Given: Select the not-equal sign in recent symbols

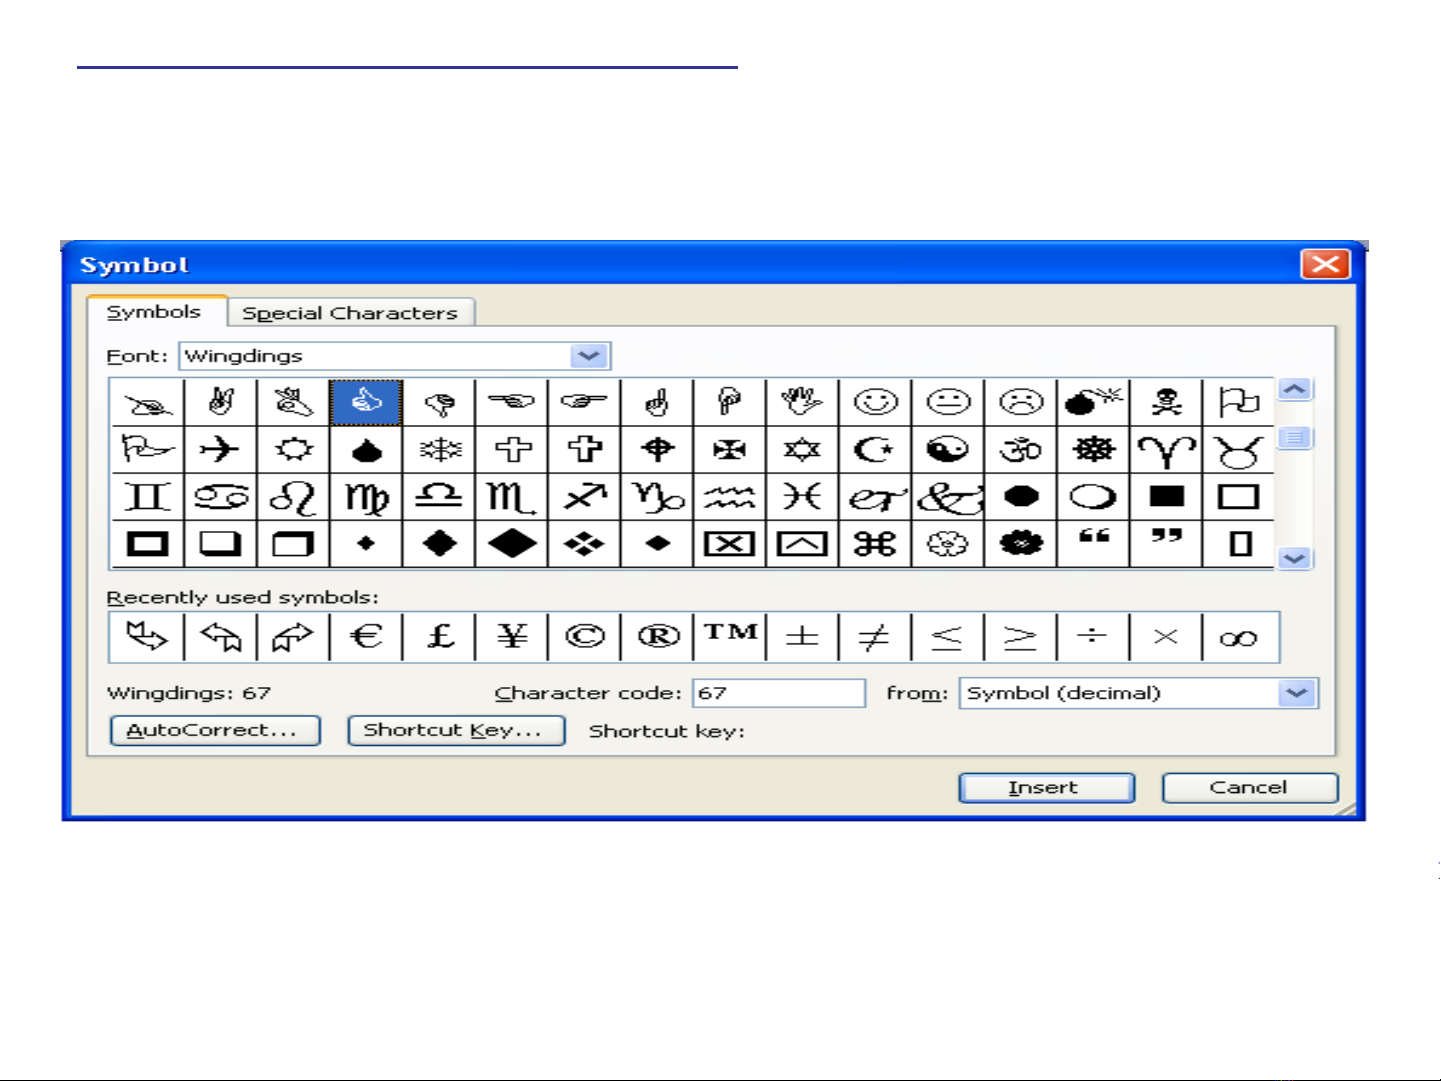Looking at the screenshot, I should [874, 637].
